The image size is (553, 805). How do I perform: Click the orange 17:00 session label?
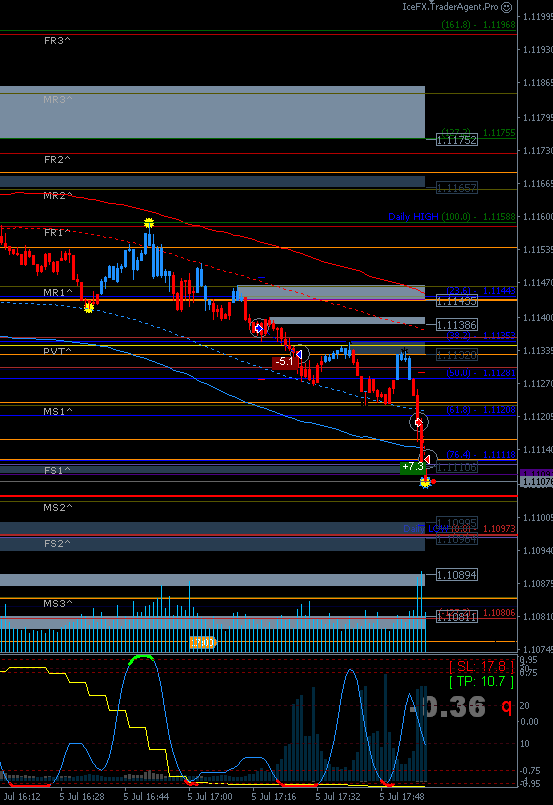(x=202, y=642)
